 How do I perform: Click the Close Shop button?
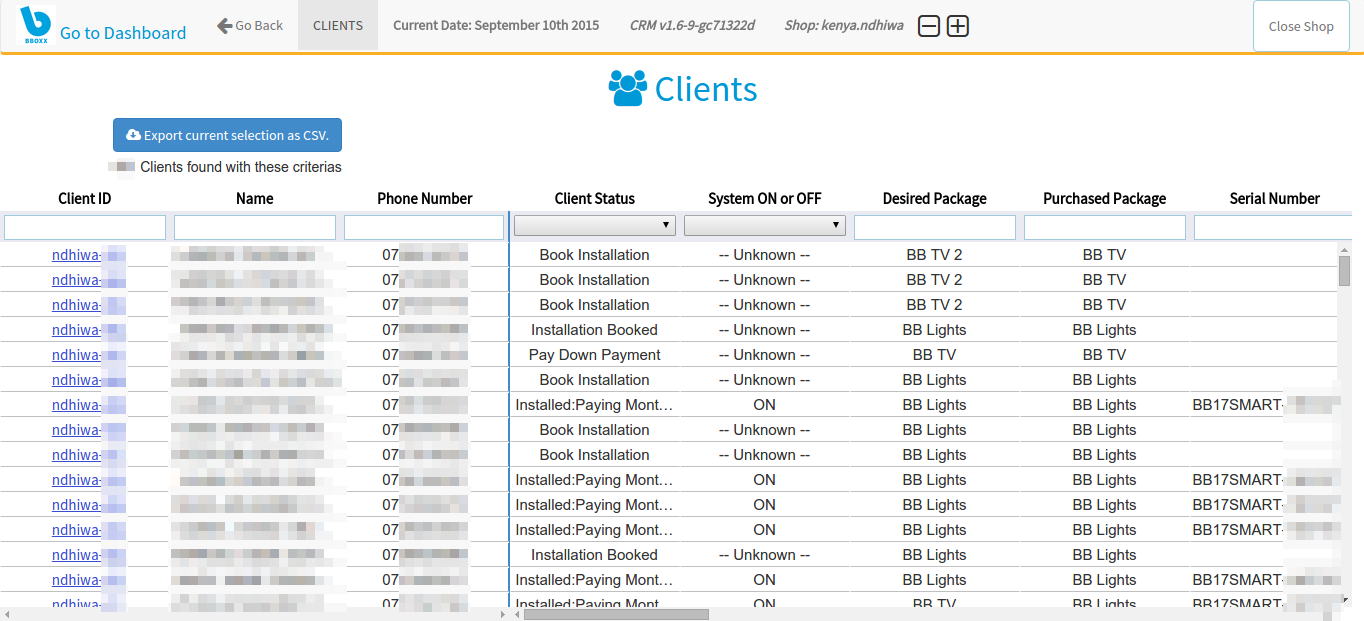[1301, 26]
